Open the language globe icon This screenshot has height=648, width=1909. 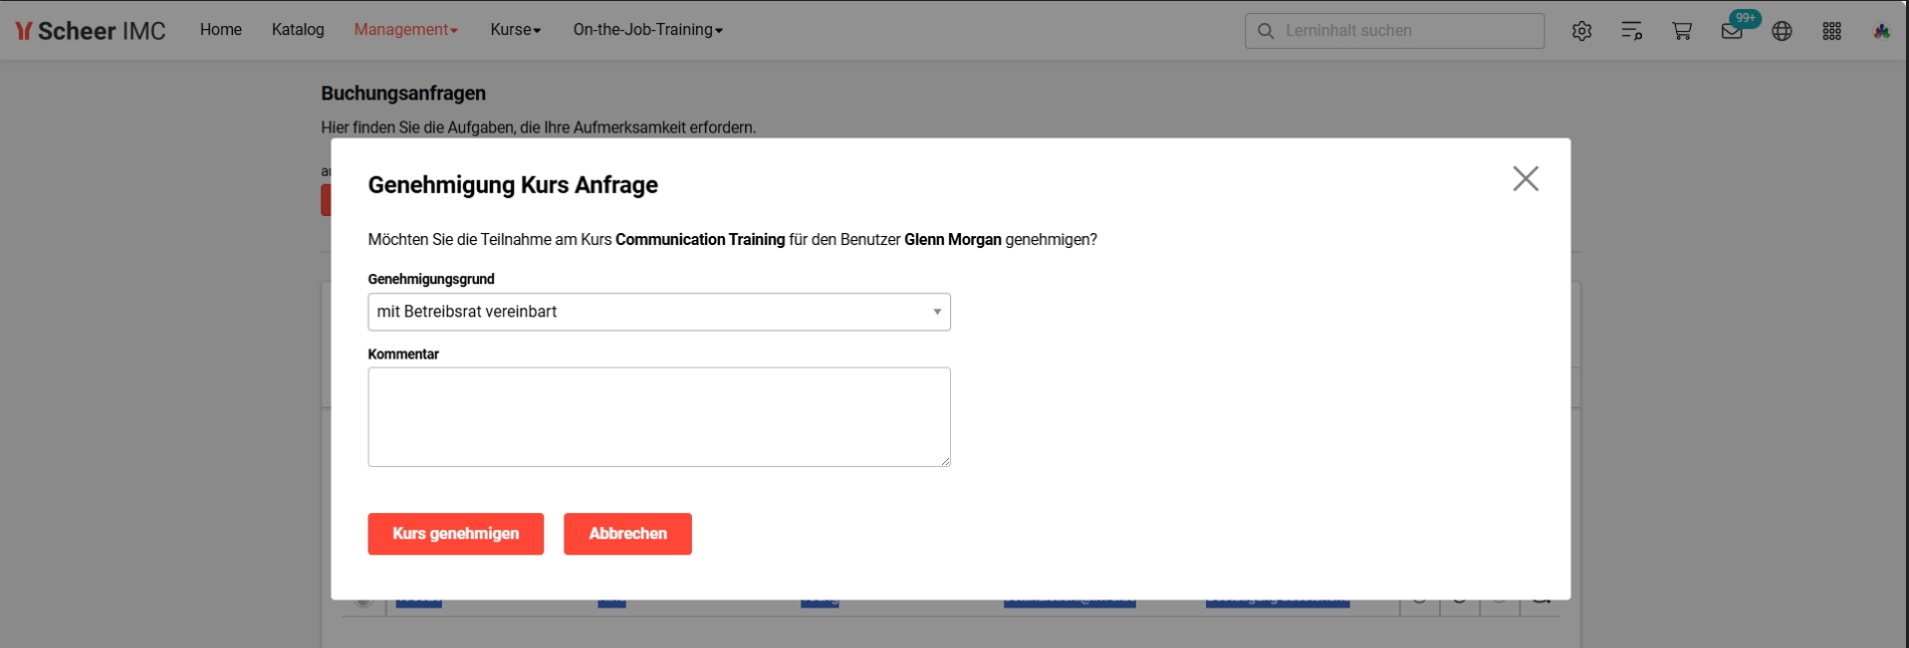click(x=1782, y=31)
